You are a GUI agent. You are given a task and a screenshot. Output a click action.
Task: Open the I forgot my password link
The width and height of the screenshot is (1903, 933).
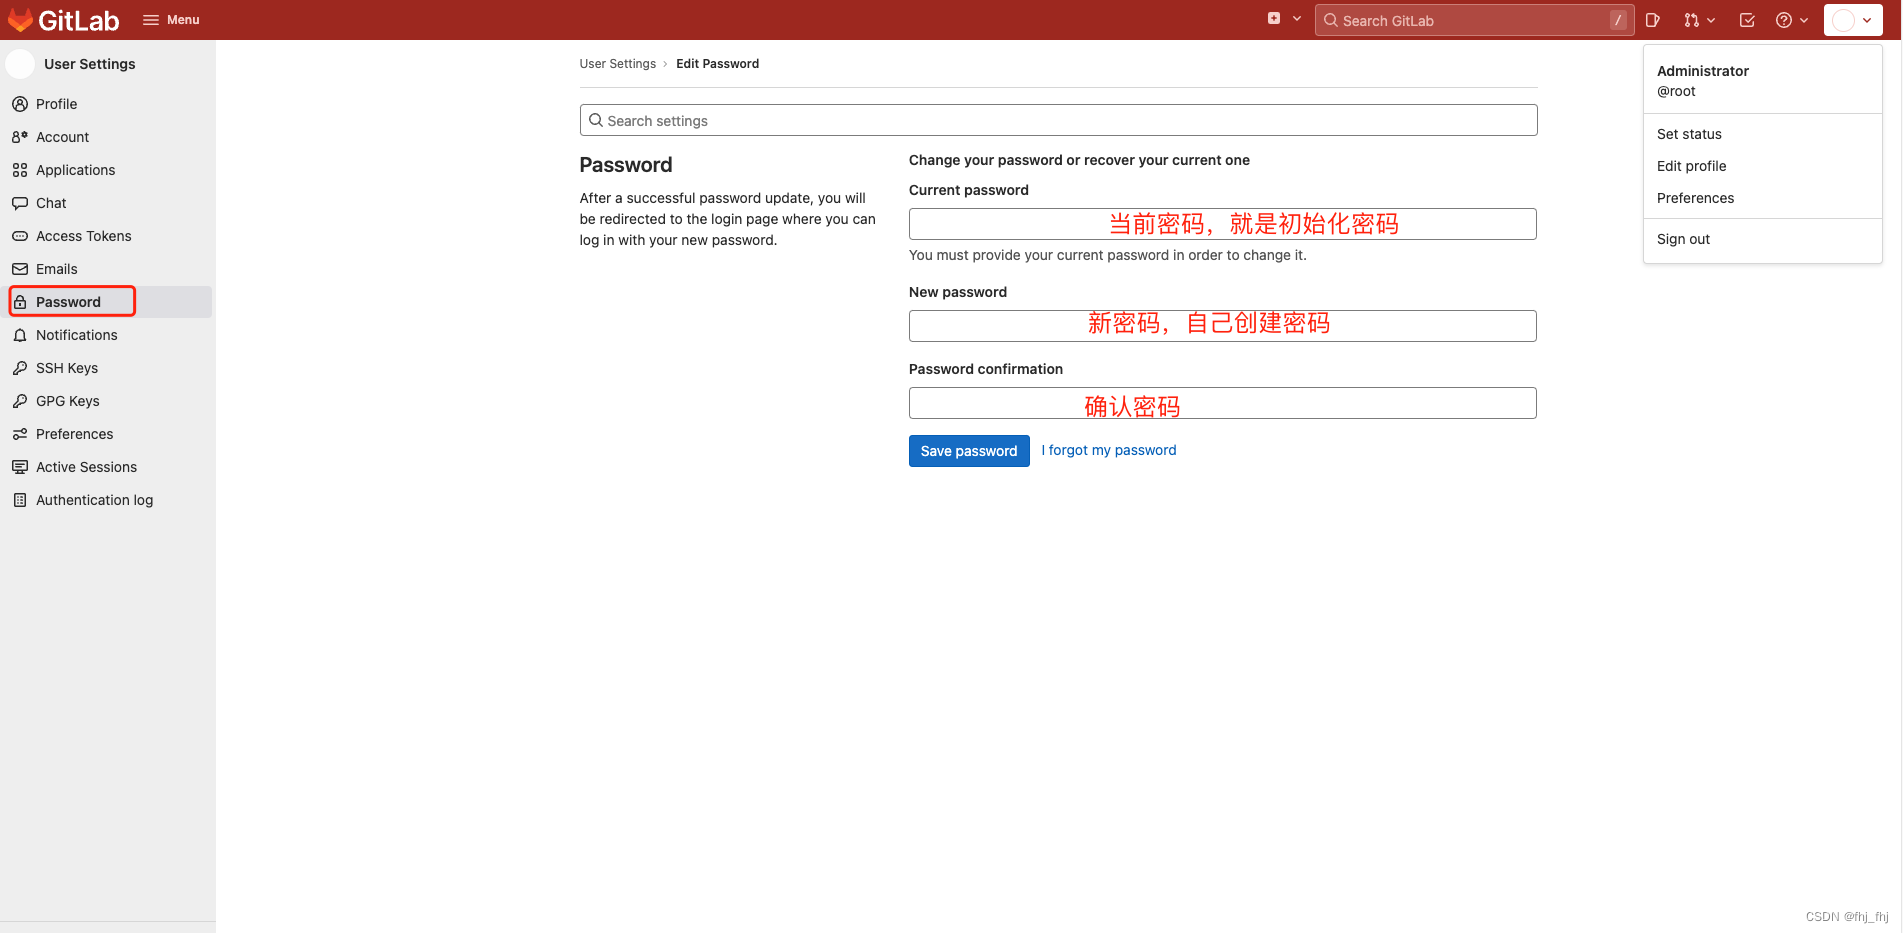pyautogui.click(x=1108, y=450)
